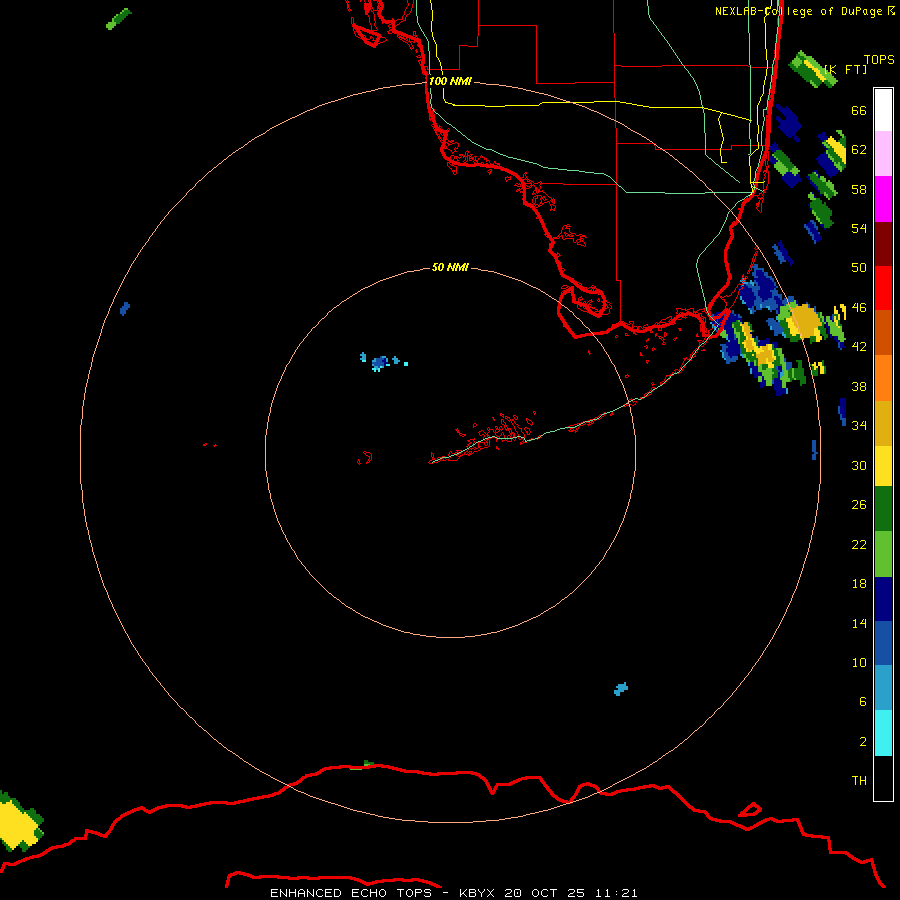The height and width of the screenshot is (900, 900).
Task: Click the 'TH' threshold label
Action: [859, 781]
